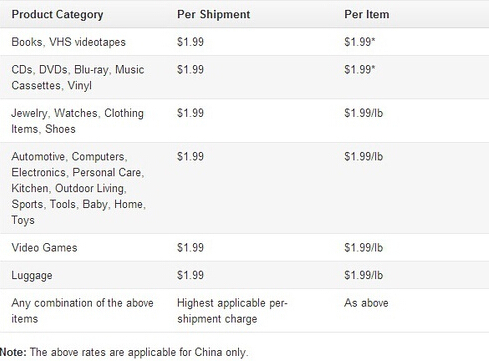This screenshot has width=489, height=361.
Task: Click the Per Item column header
Action: click(367, 14)
